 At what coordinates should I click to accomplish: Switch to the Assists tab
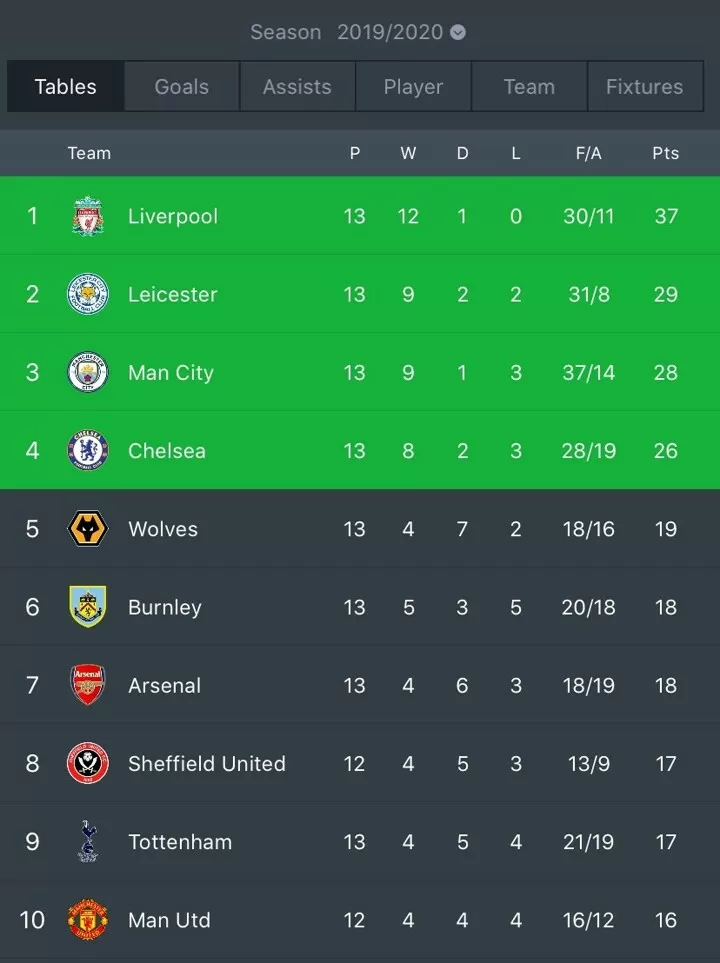[297, 87]
